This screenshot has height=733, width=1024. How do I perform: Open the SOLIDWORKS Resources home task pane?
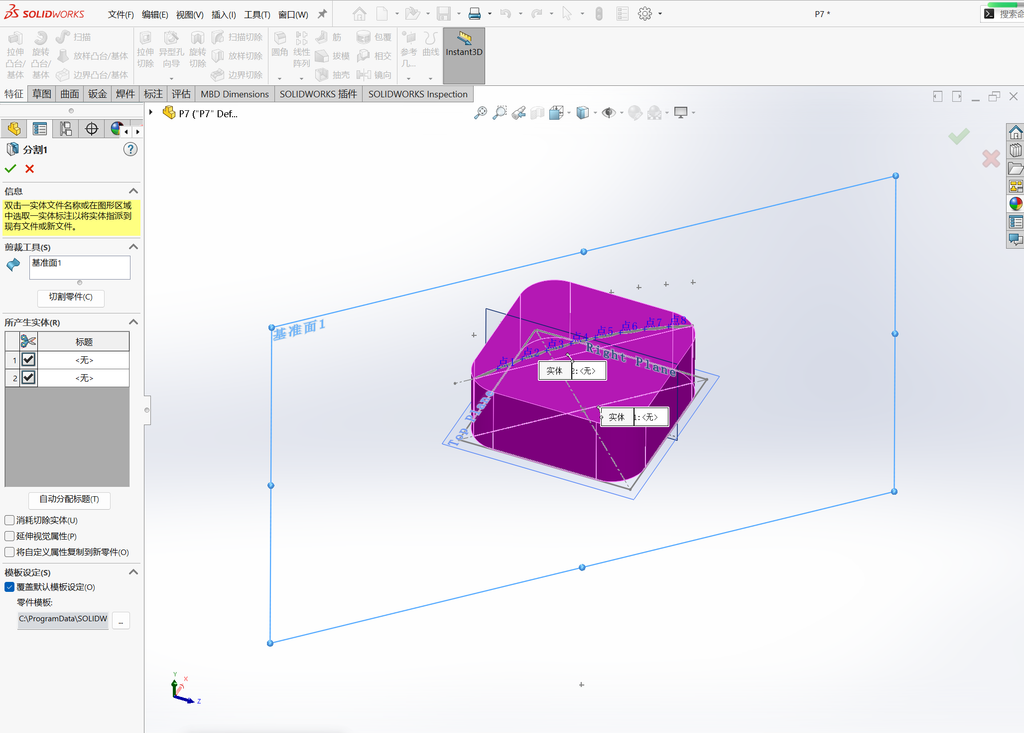(1016, 133)
